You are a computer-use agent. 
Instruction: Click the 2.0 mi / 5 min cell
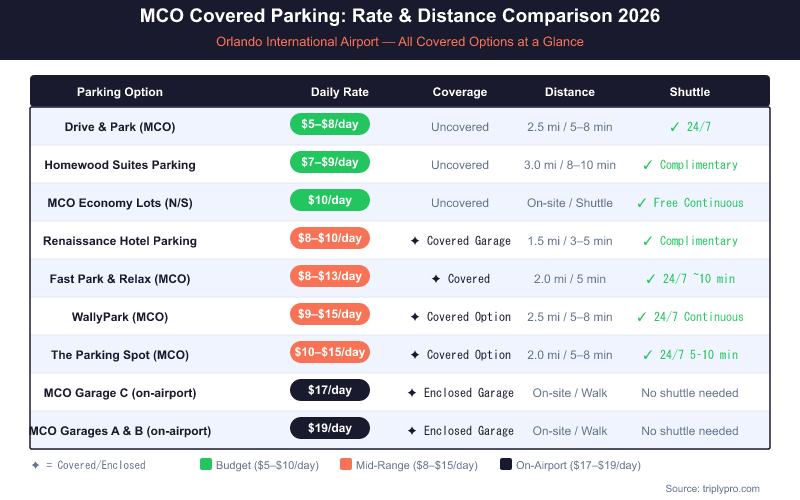pos(569,279)
